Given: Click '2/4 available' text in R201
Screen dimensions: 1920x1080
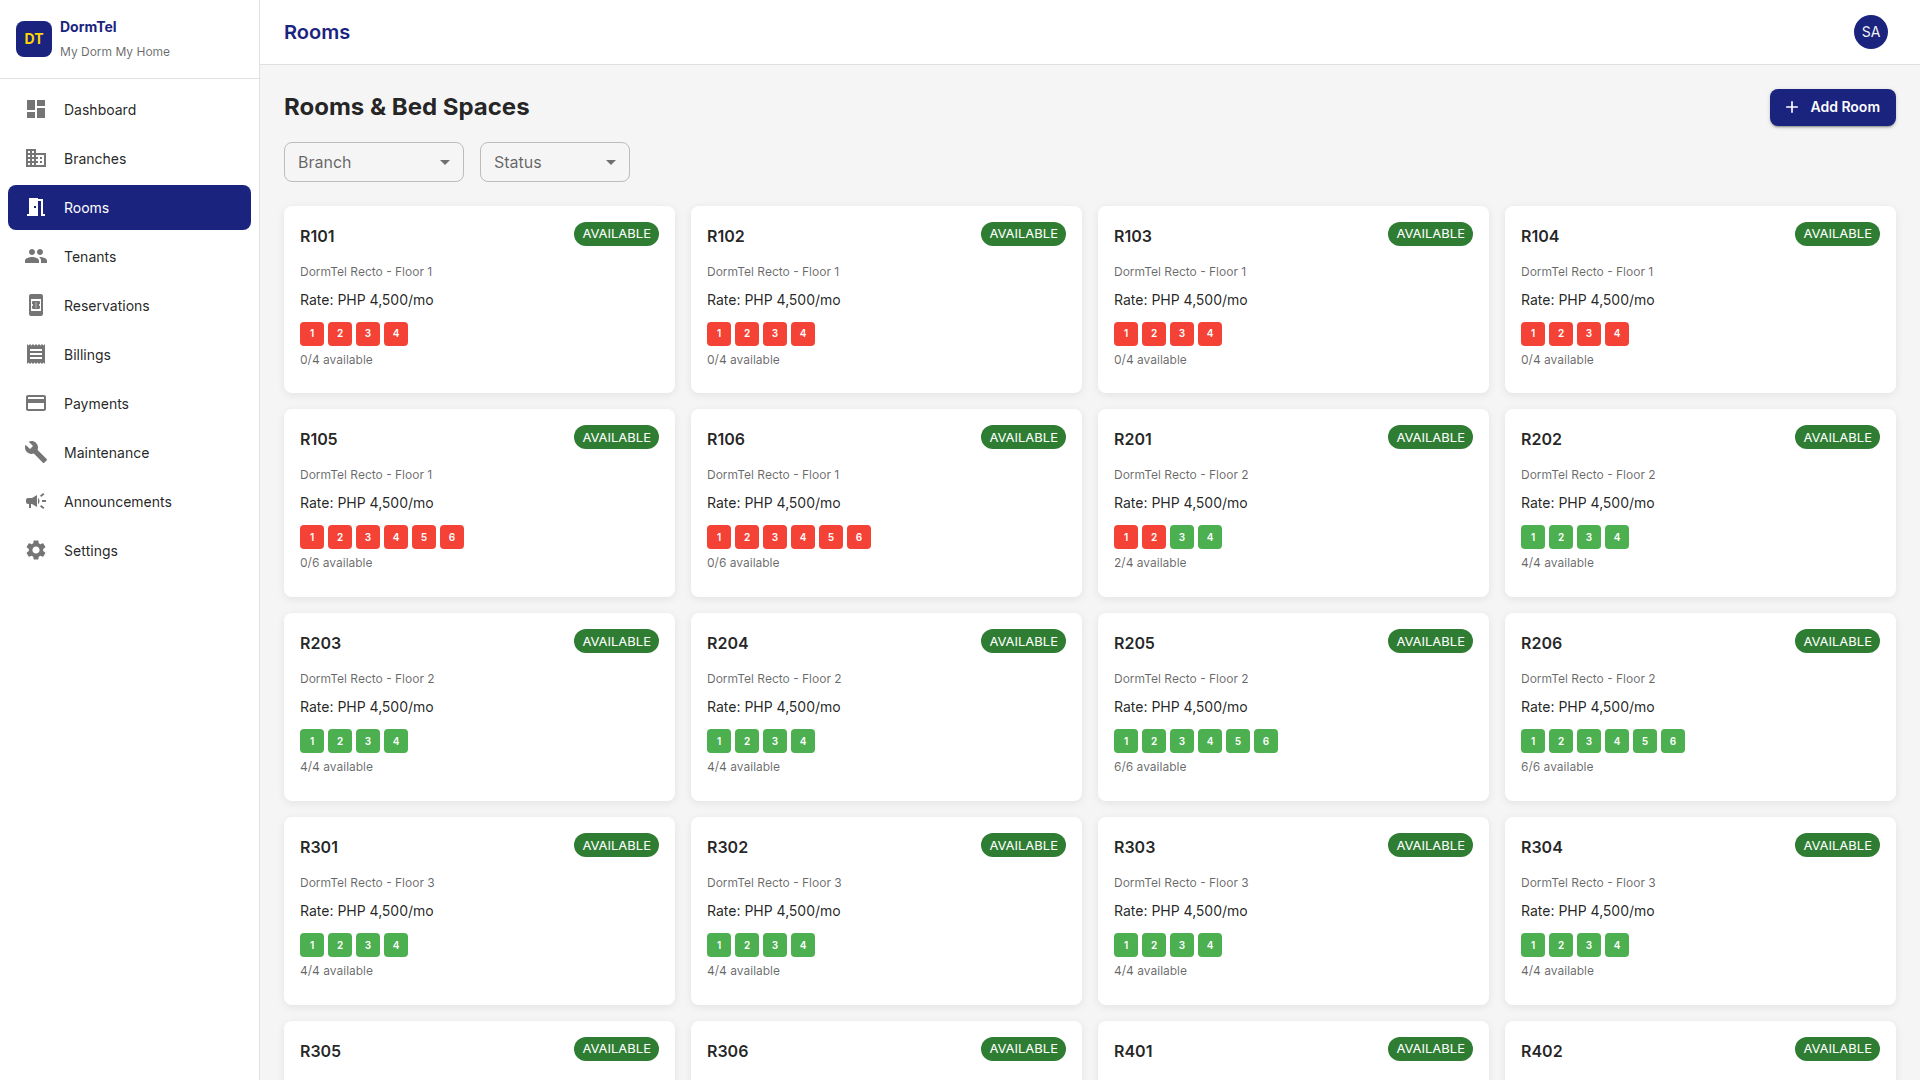Looking at the screenshot, I should (1150, 563).
